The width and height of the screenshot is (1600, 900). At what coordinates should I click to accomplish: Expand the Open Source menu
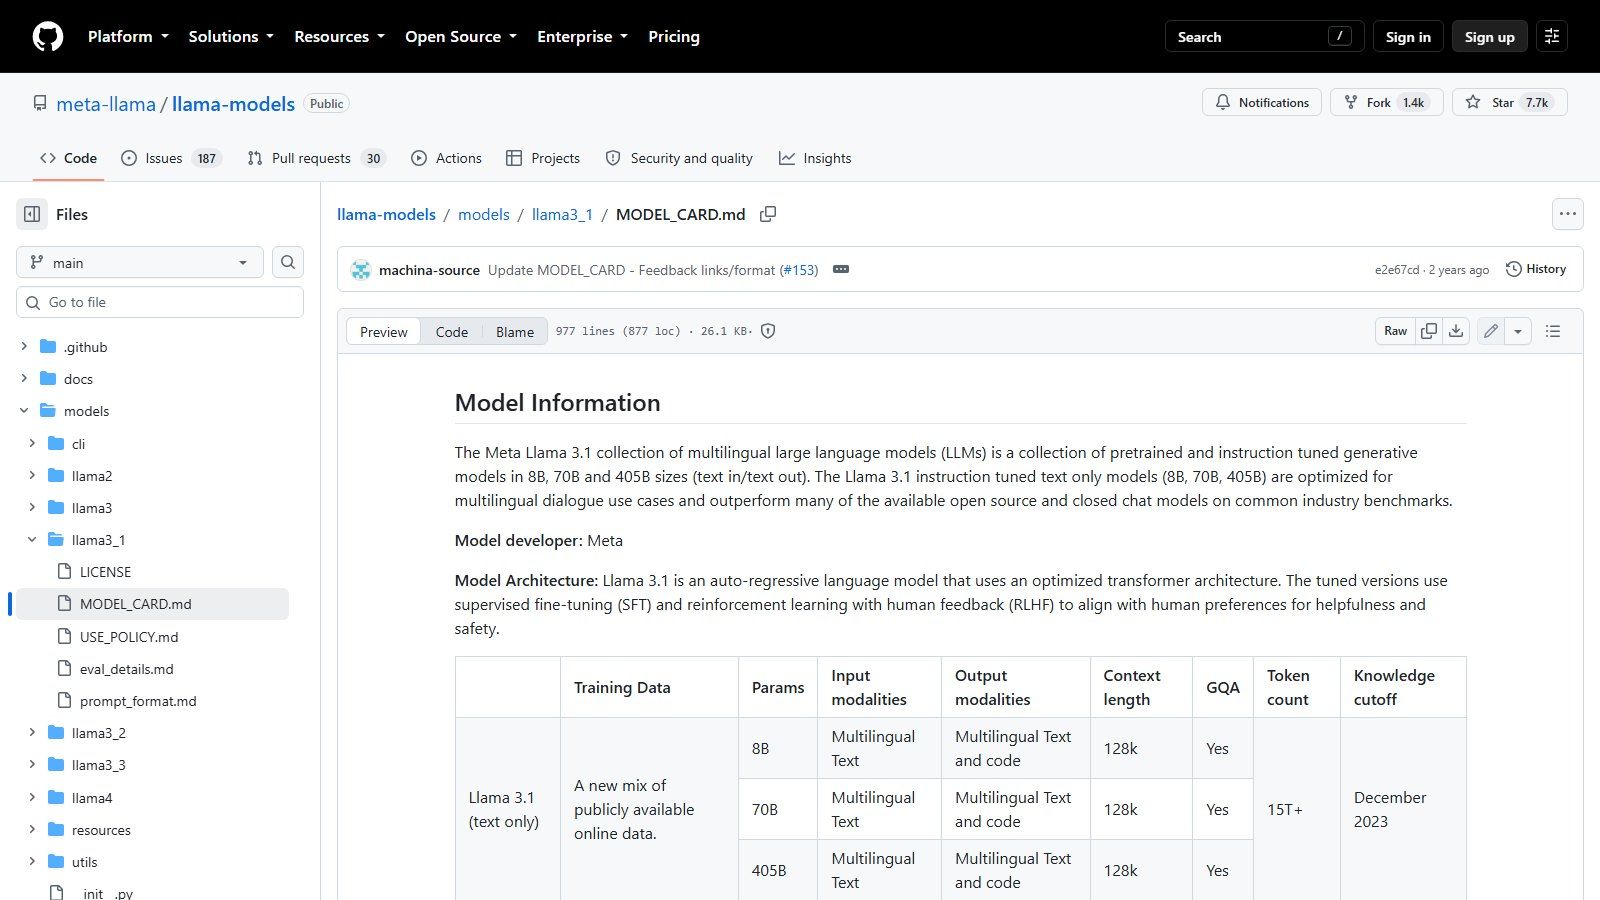coord(461,37)
